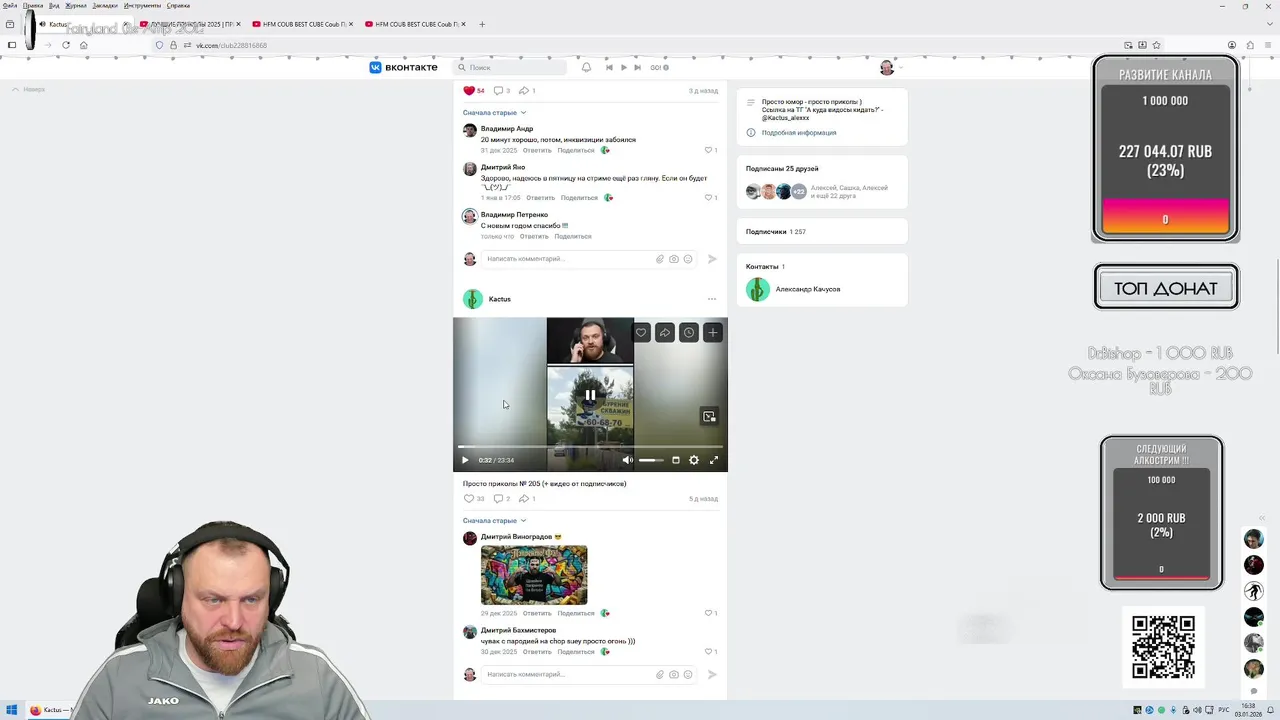Enter fullscreen on the video player
This screenshot has width=1280, height=720.
tap(714, 460)
